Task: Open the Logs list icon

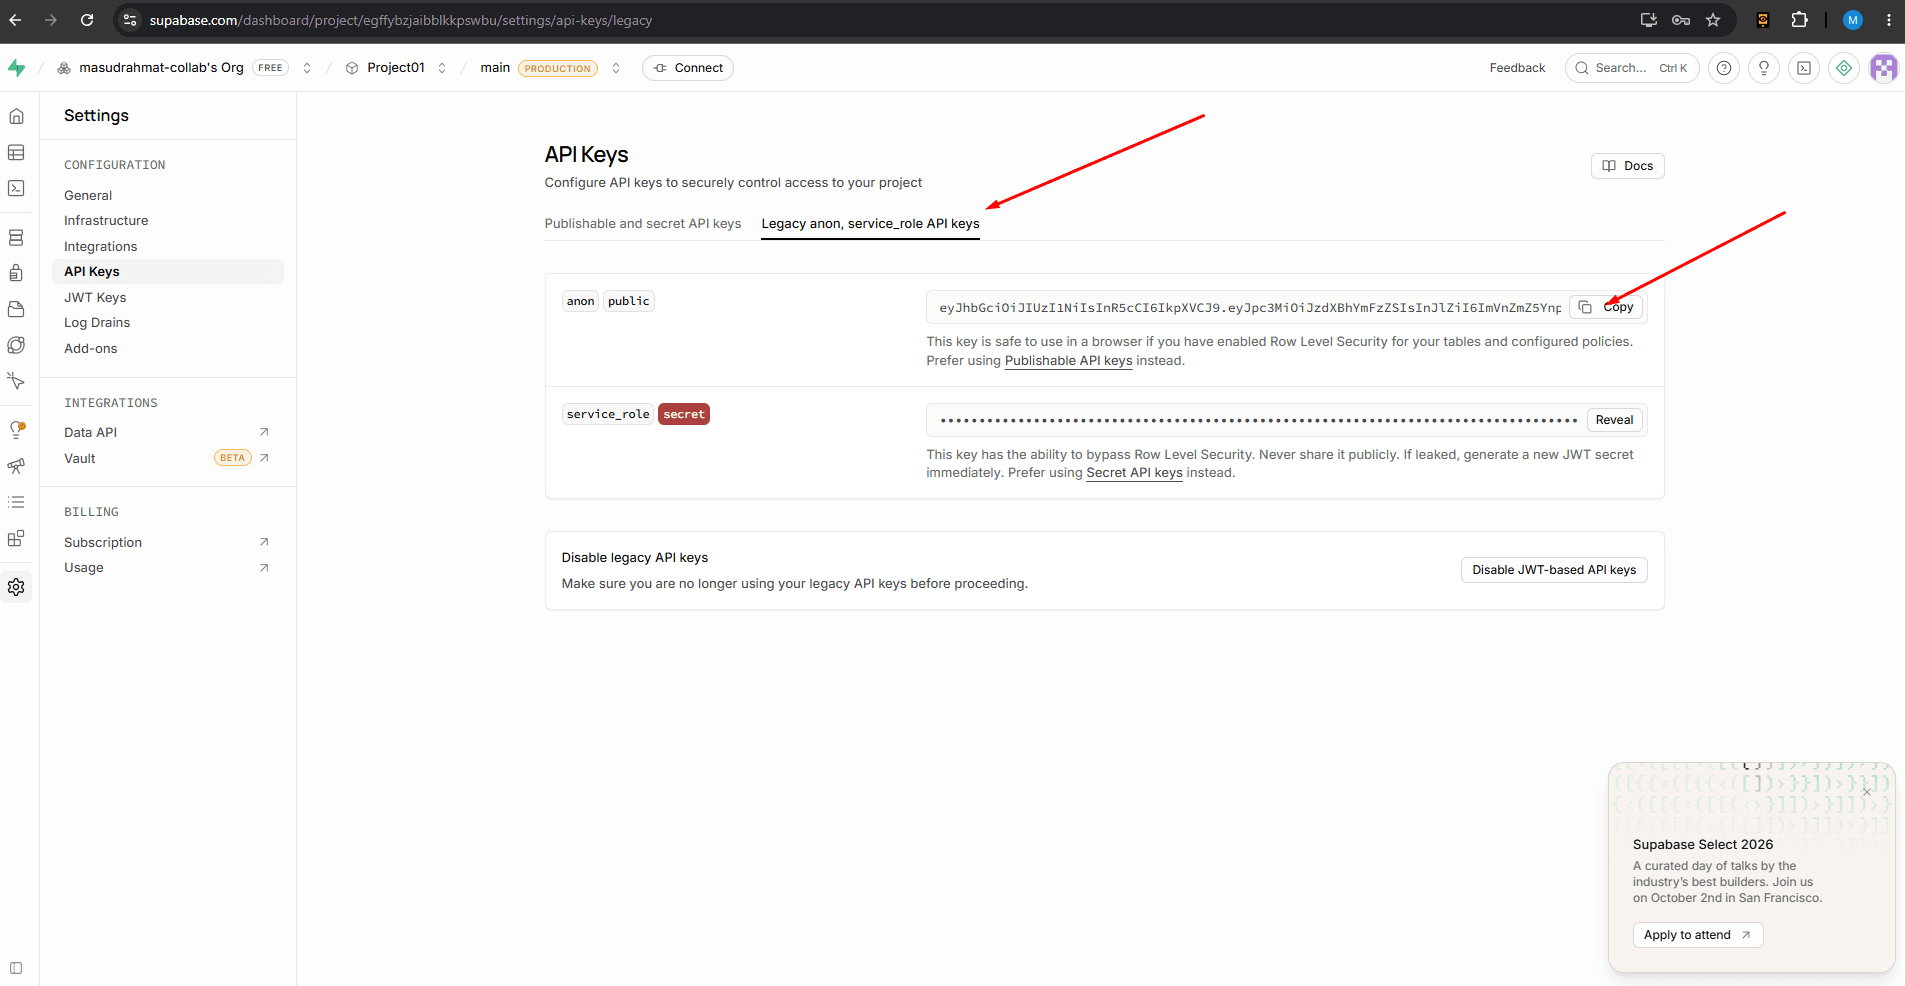Action: 16,502
